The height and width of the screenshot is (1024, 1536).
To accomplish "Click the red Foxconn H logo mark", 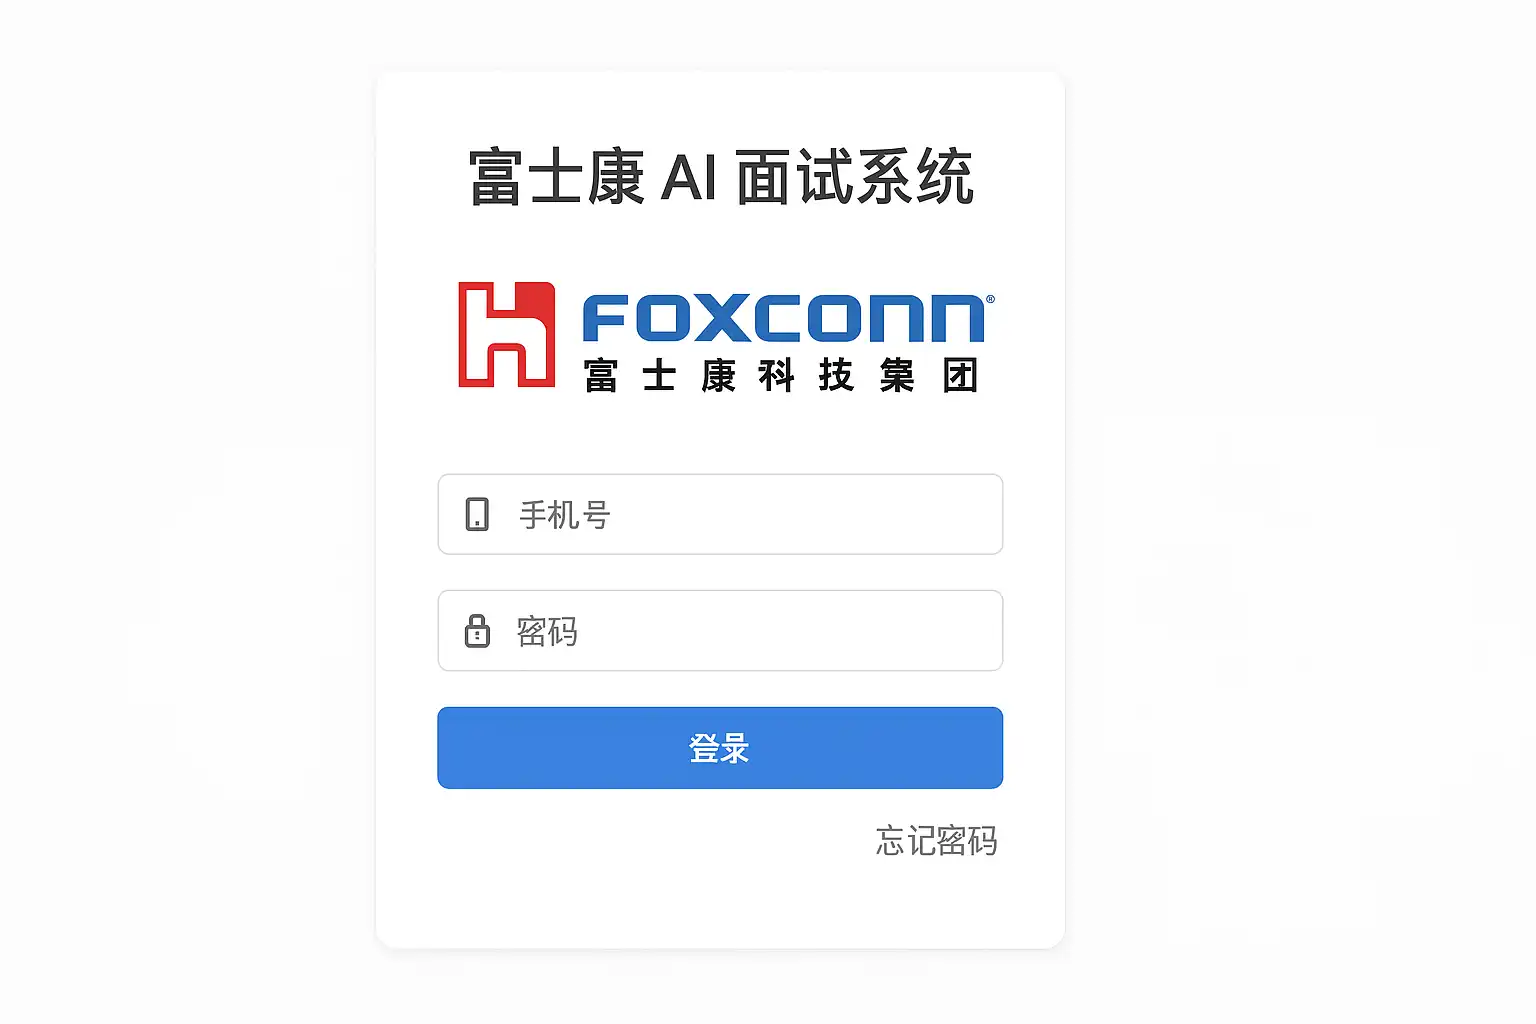I will 506,334.
